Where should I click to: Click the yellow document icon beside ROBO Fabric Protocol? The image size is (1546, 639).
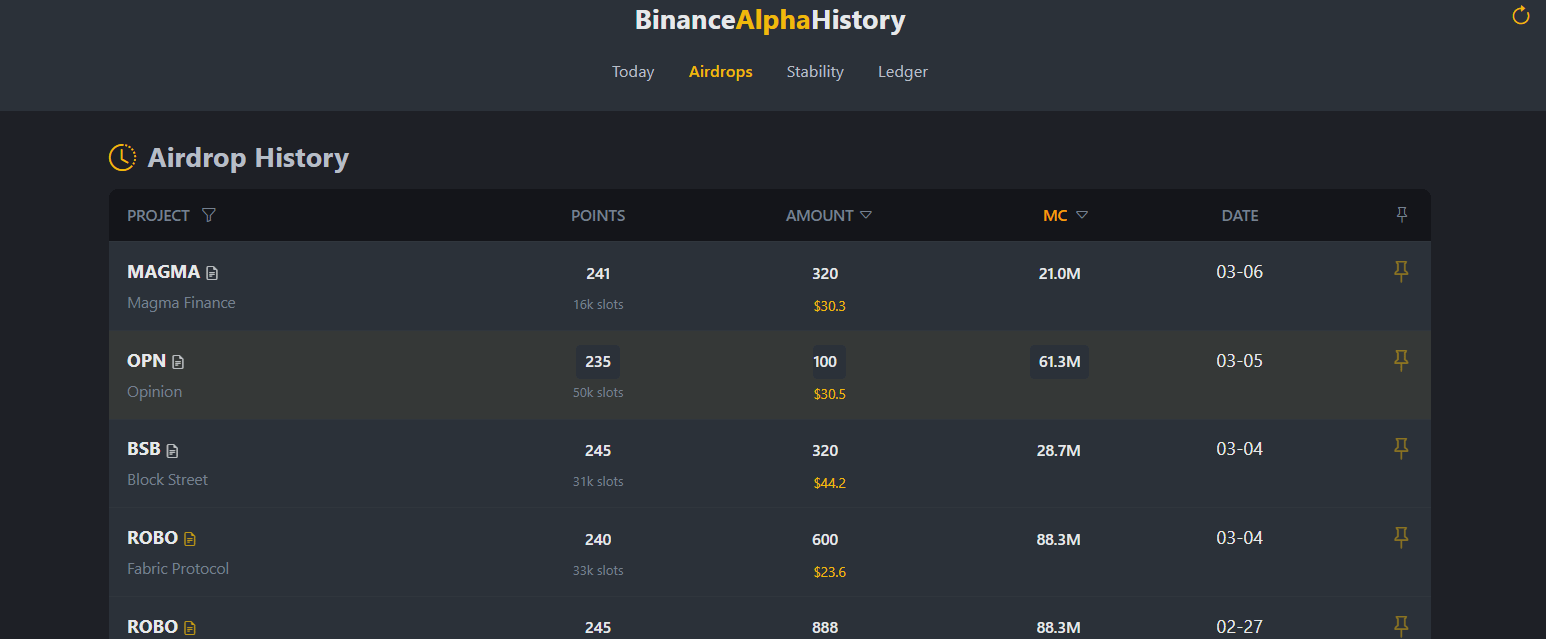pos(190,539)
